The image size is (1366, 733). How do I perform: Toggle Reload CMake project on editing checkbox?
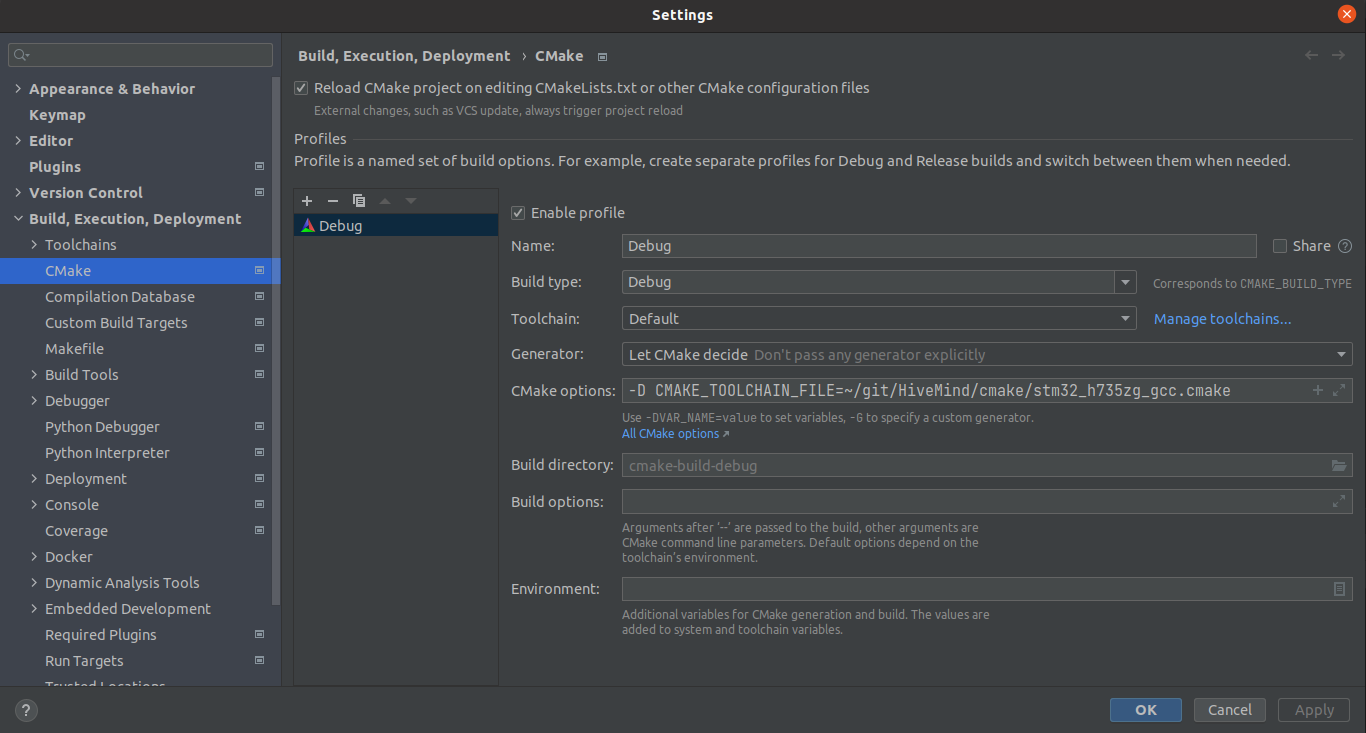click(301, 88)
